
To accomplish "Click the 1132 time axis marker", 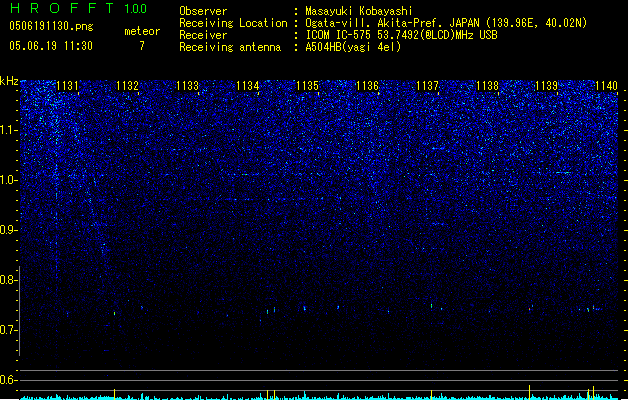I will point(127,86).
